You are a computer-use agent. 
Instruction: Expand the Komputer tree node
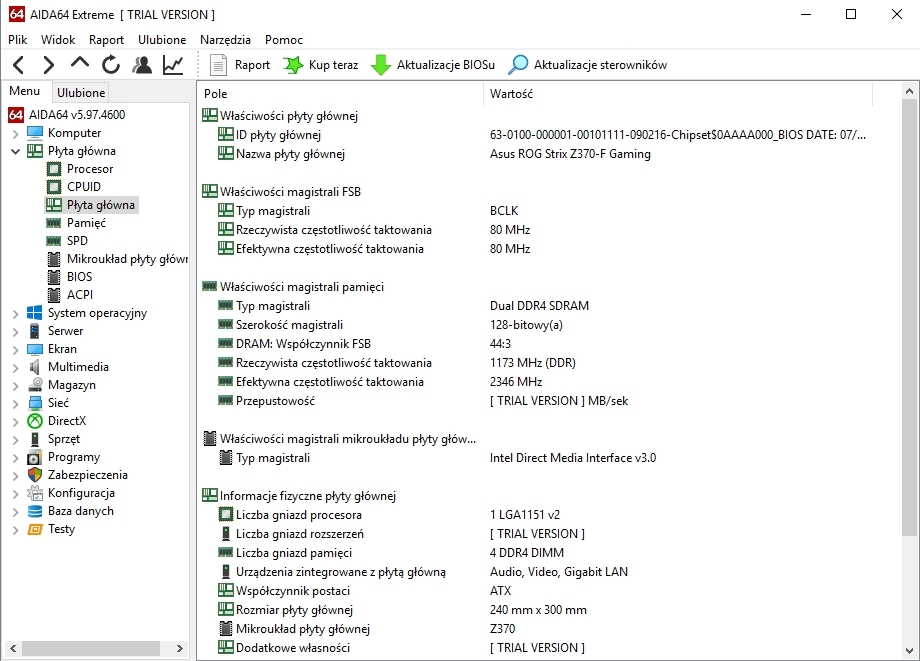click(x=15, y=134)
